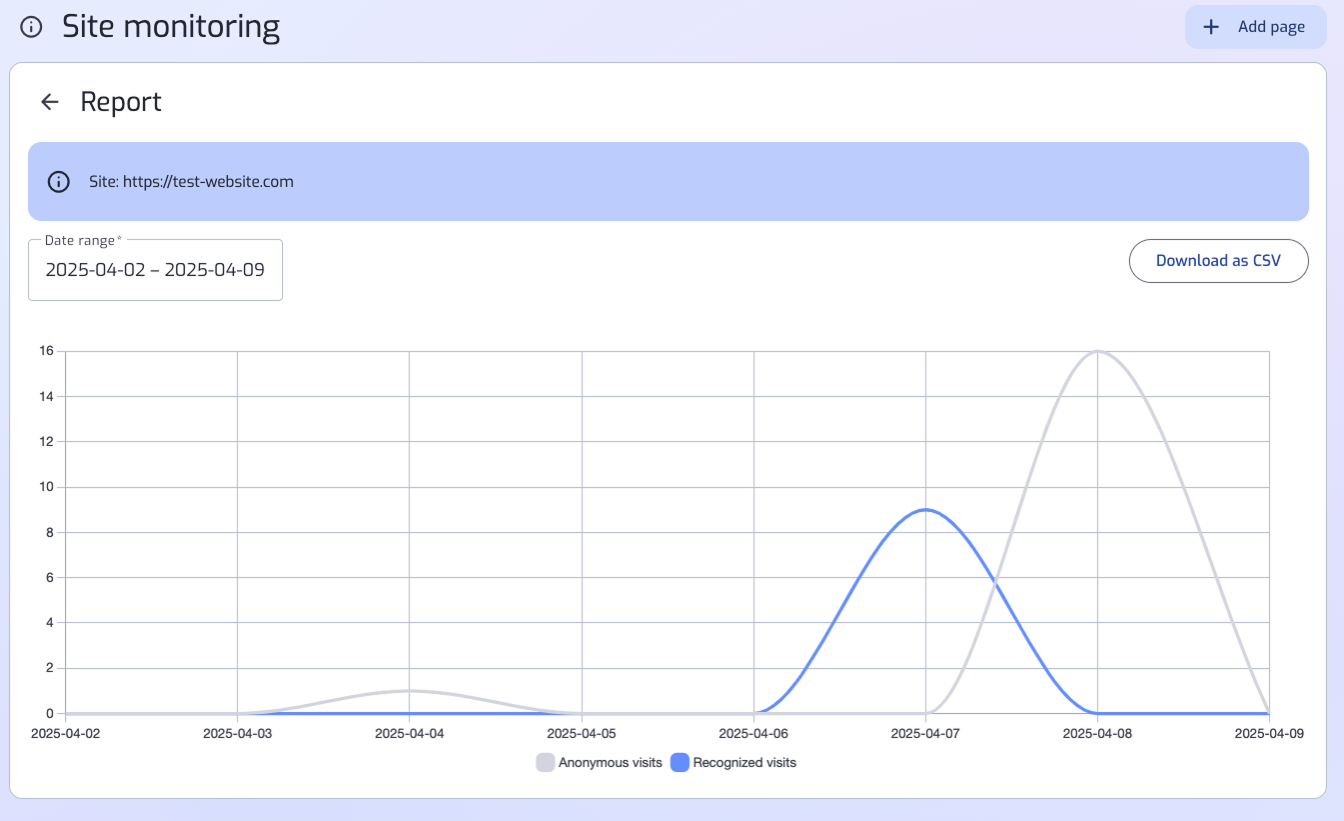
Task: Click the 2025-04-07 axis label
Action: [x=926, y=733]
